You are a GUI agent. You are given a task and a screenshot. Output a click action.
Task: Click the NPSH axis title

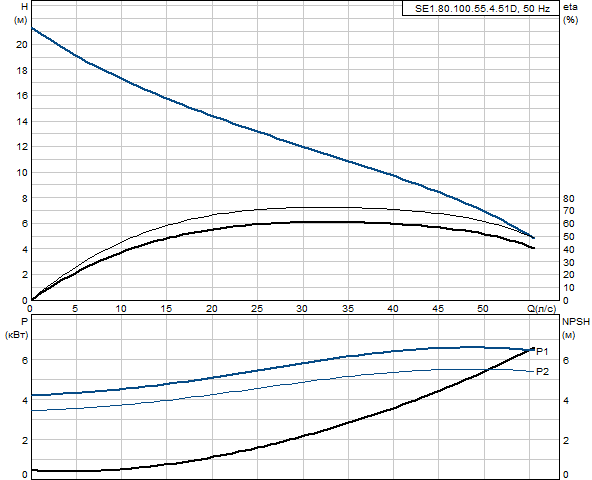(576, 322)
